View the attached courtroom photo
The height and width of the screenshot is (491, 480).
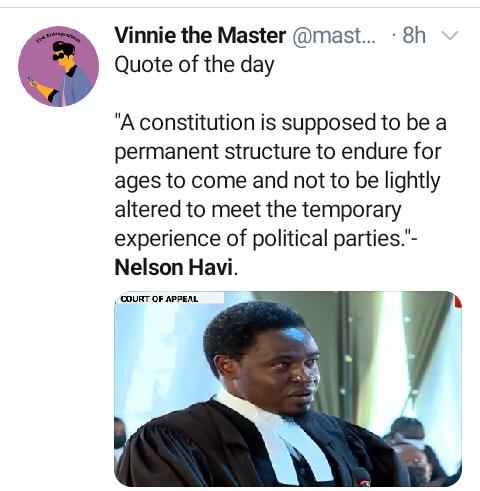click(x=288, y=389)
